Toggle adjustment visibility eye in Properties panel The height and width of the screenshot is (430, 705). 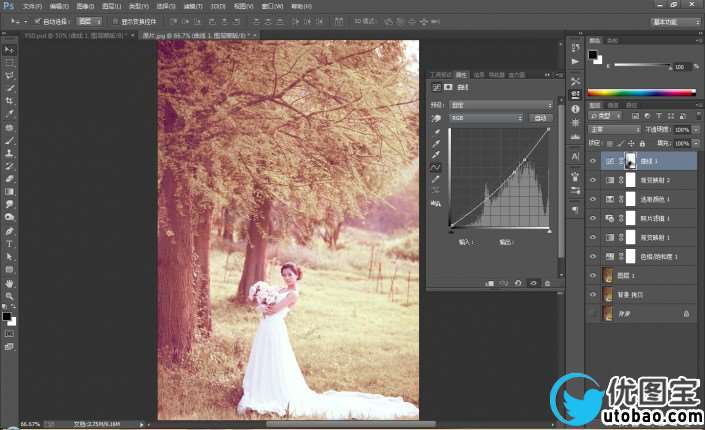coord(533,283)
